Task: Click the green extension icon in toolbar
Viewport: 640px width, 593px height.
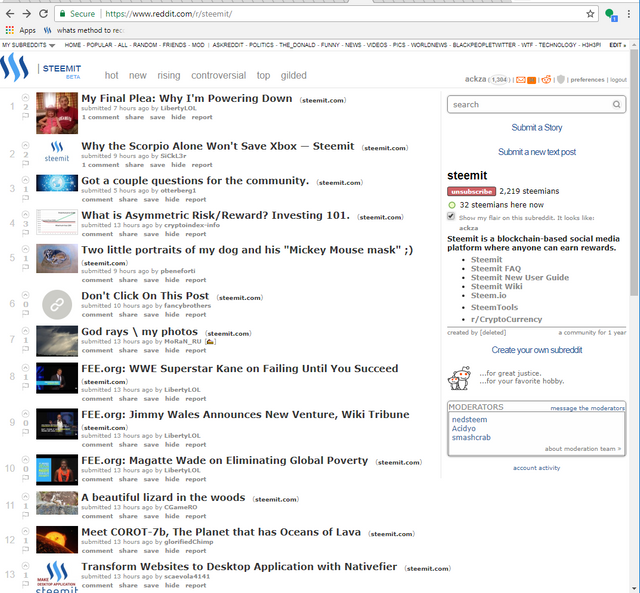Action: [611, 15]
